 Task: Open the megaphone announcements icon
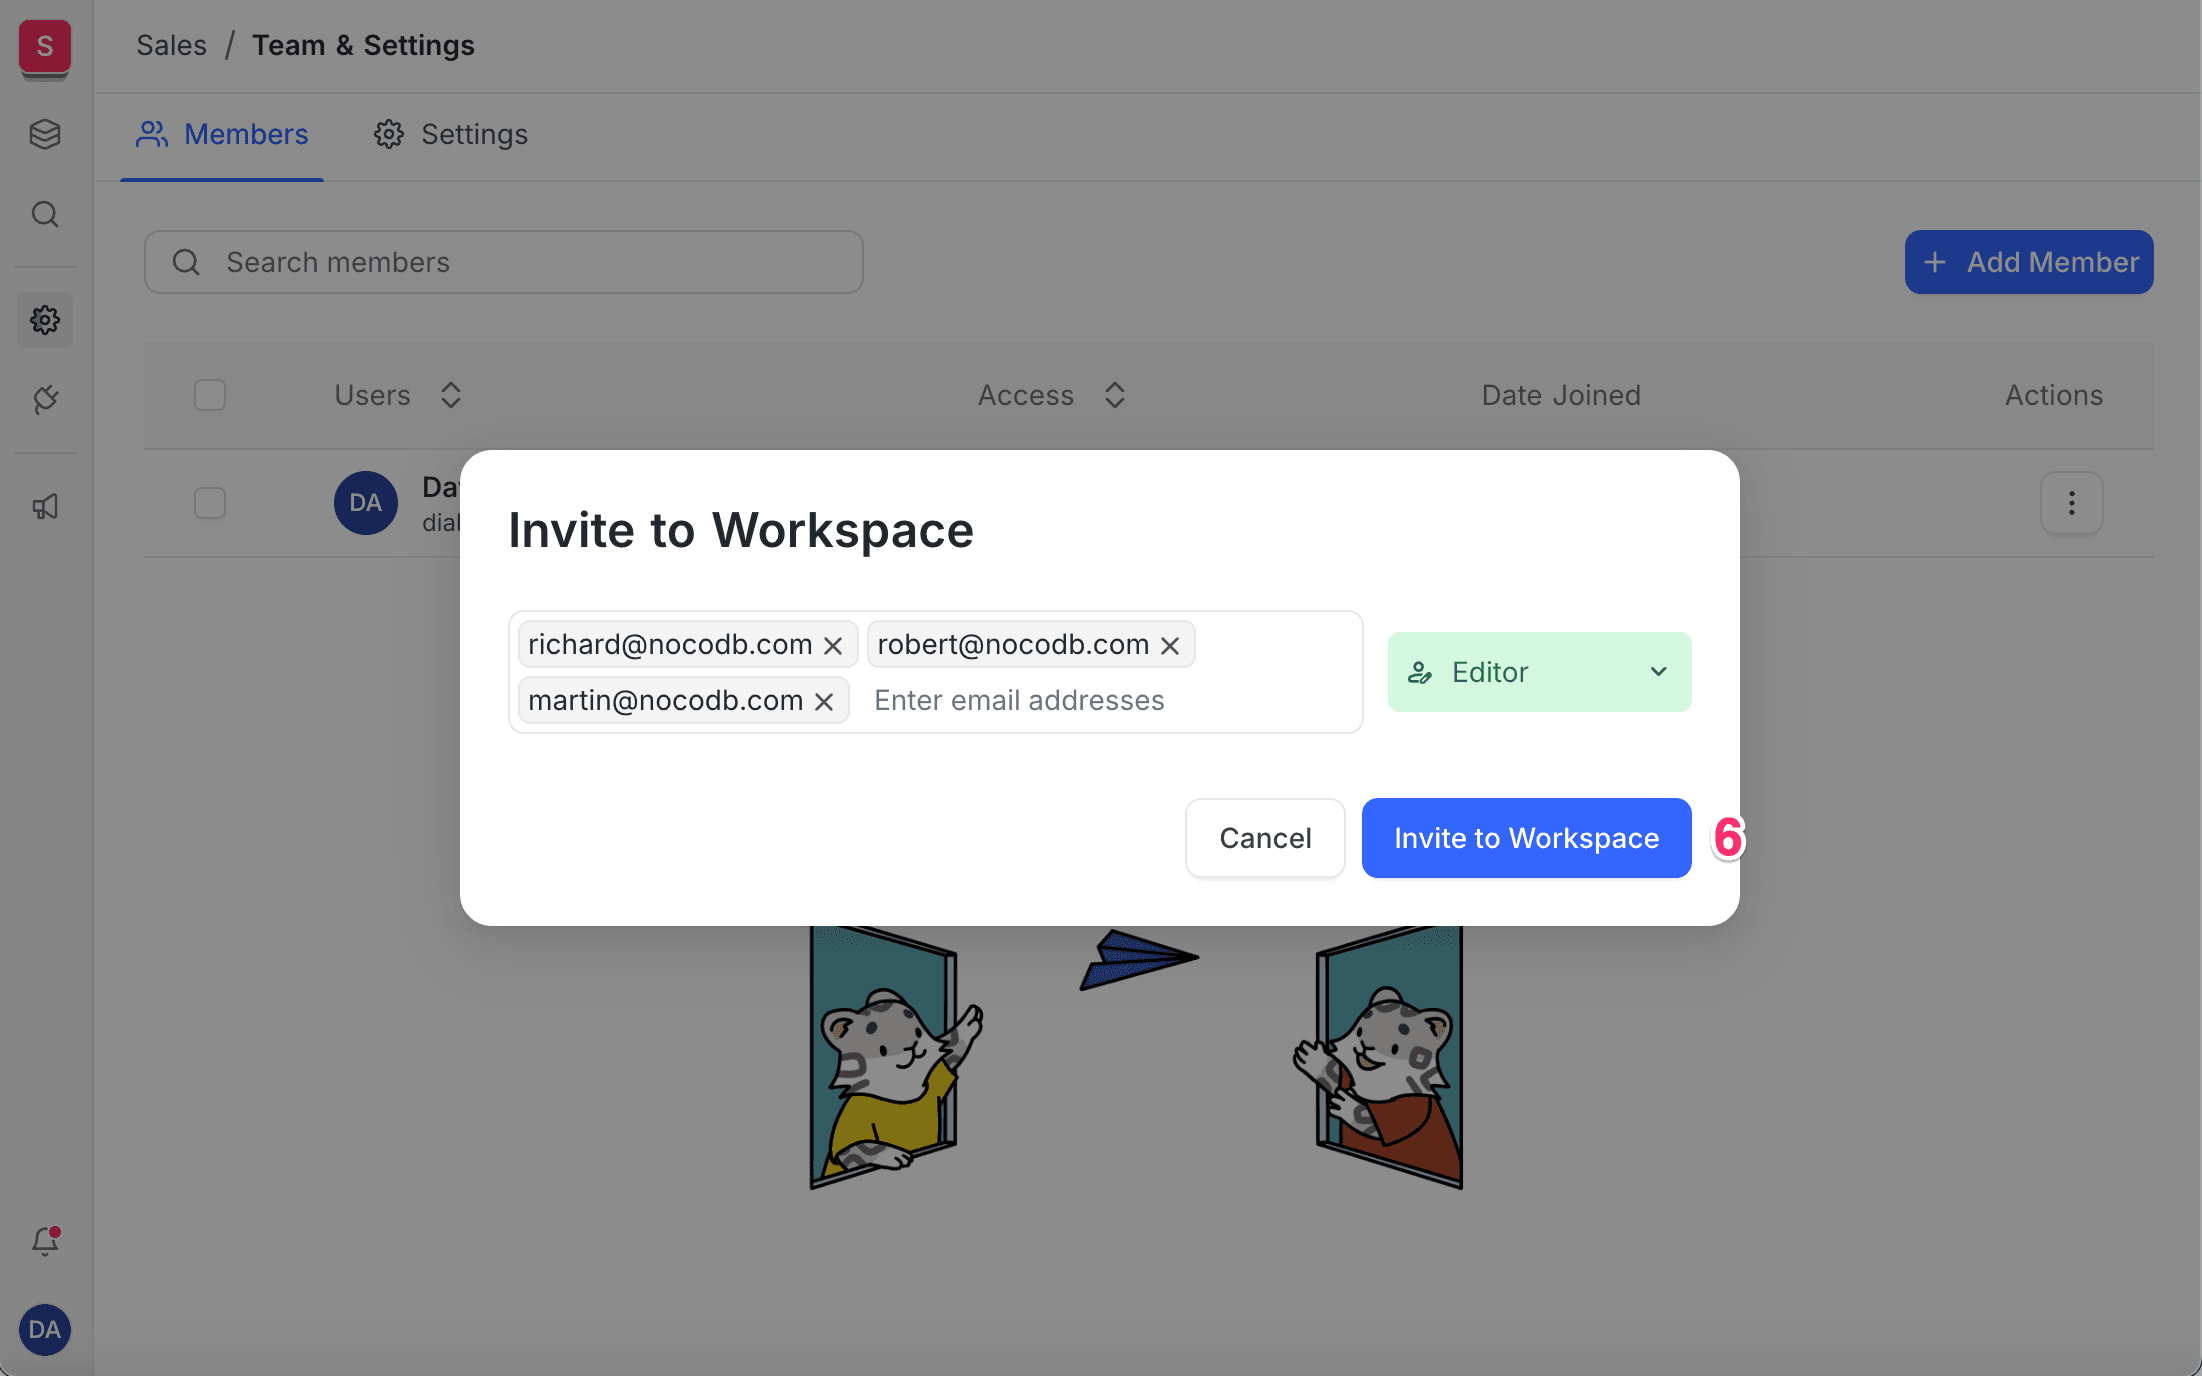click(44, 507)
